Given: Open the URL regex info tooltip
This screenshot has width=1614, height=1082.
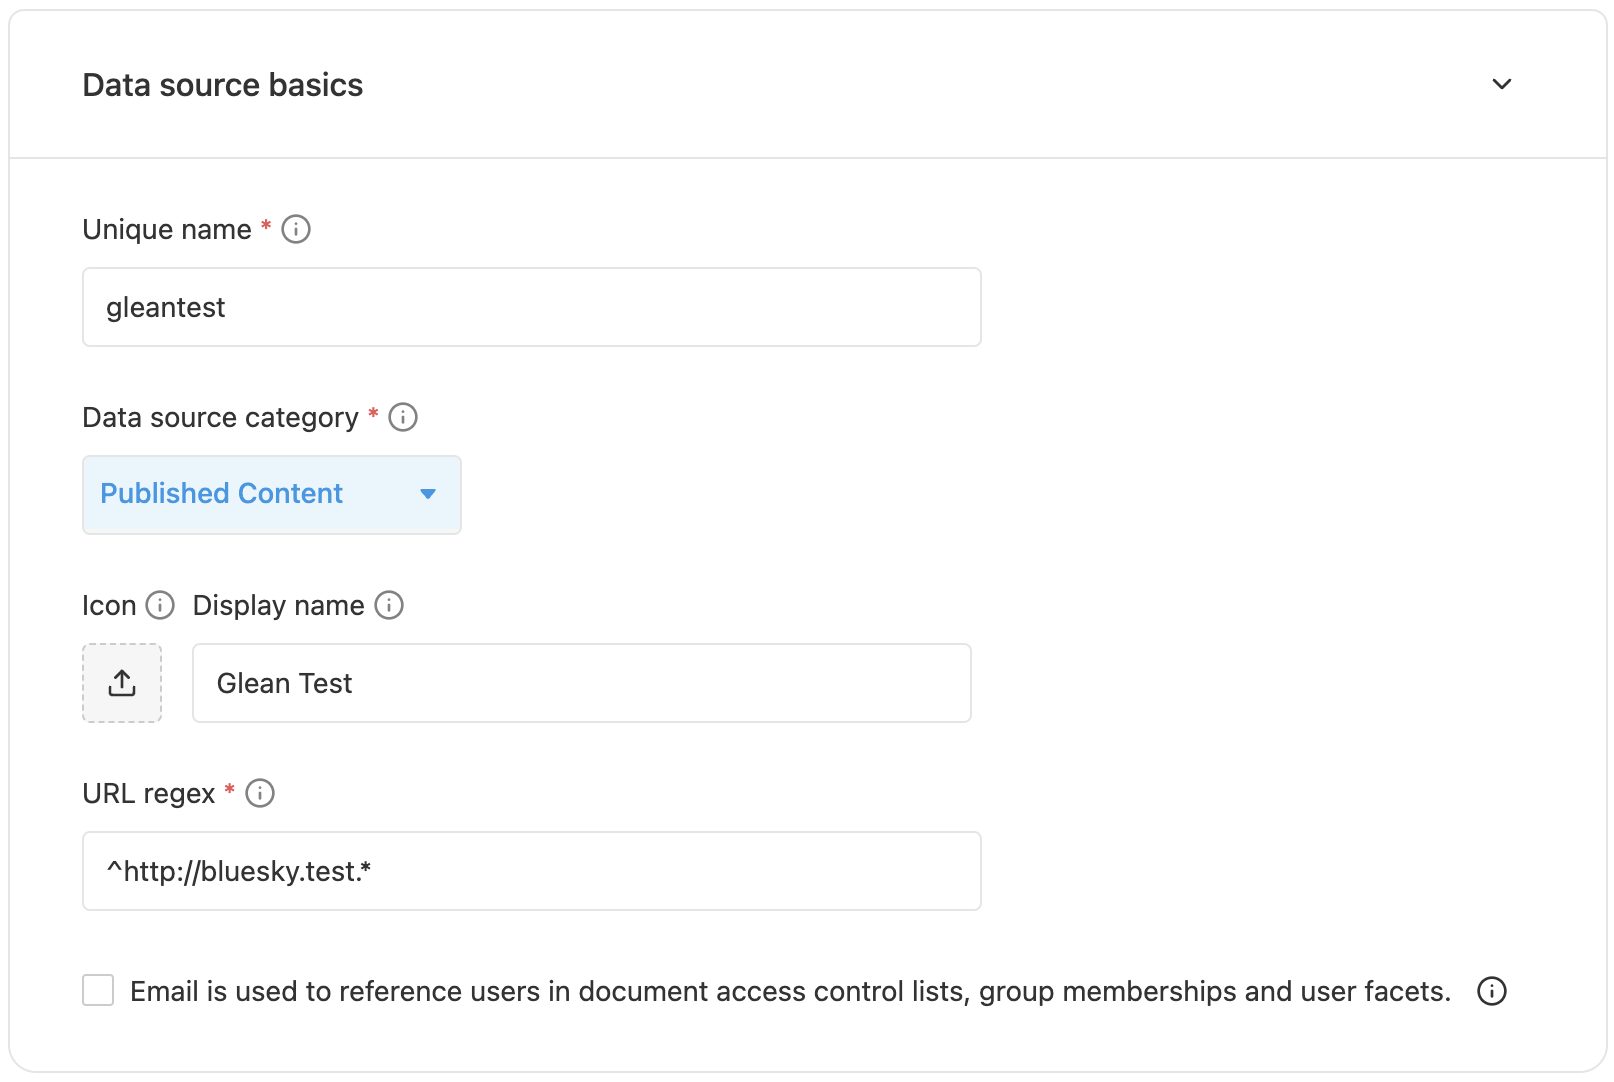Looking at the screenshot, I should (259, 793).
